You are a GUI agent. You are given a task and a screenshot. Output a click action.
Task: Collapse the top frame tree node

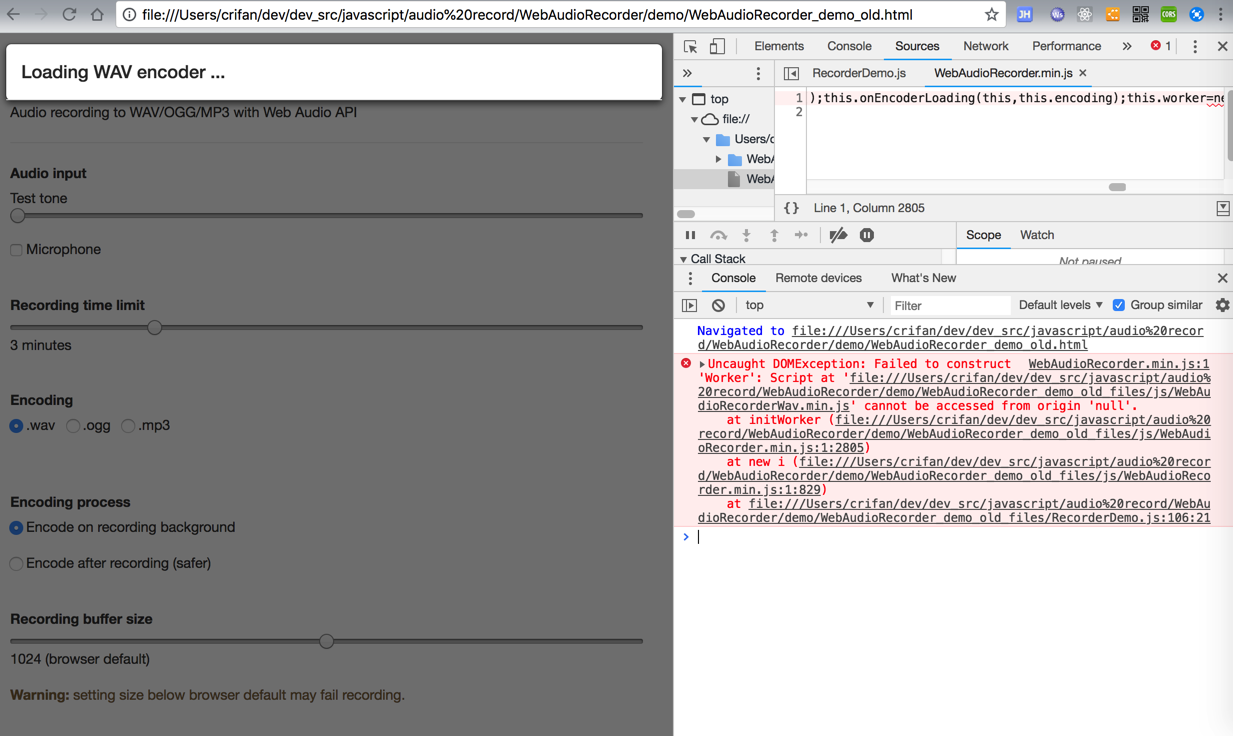point(683,99)
